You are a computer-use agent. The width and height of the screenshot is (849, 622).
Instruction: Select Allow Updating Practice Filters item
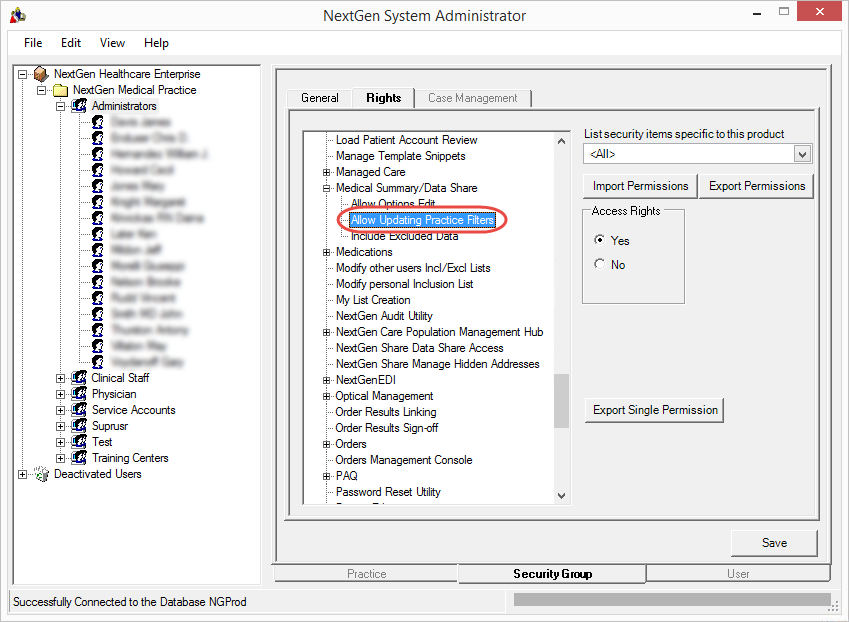coord(422,220)
